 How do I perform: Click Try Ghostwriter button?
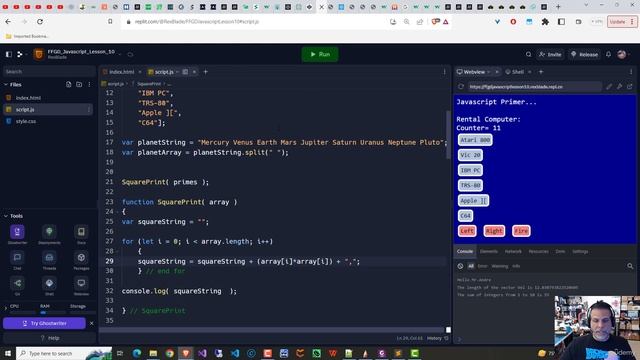(44, 323)
